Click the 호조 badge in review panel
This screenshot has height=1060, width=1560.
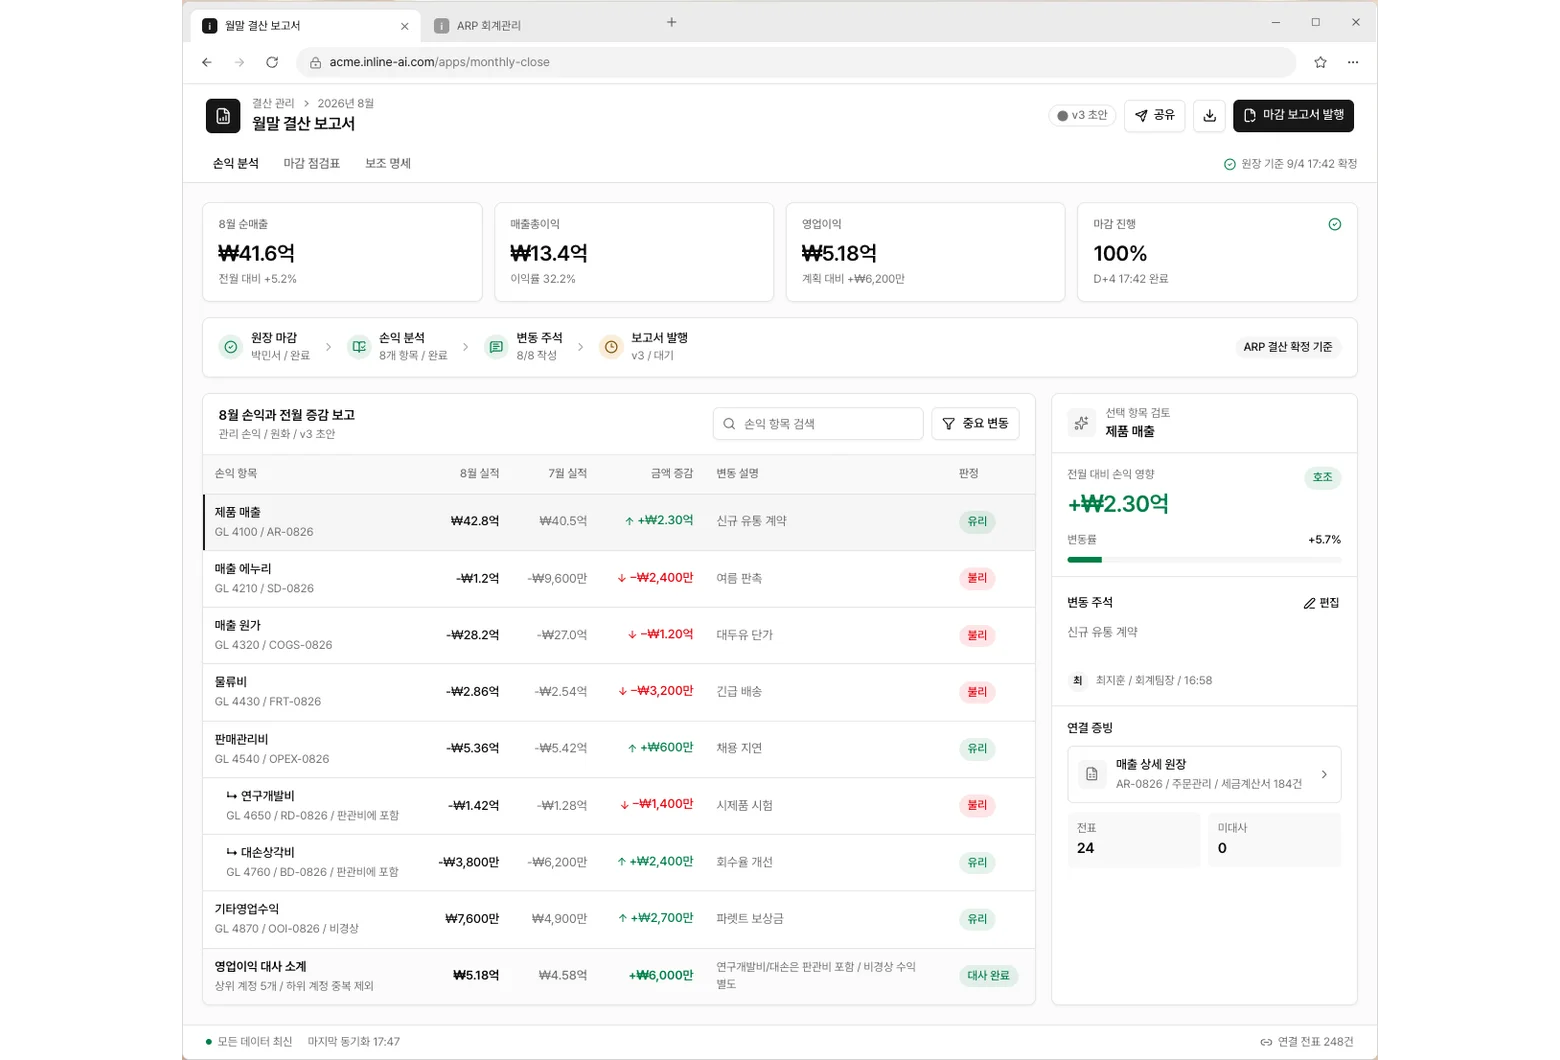(x=1322, y=477)
